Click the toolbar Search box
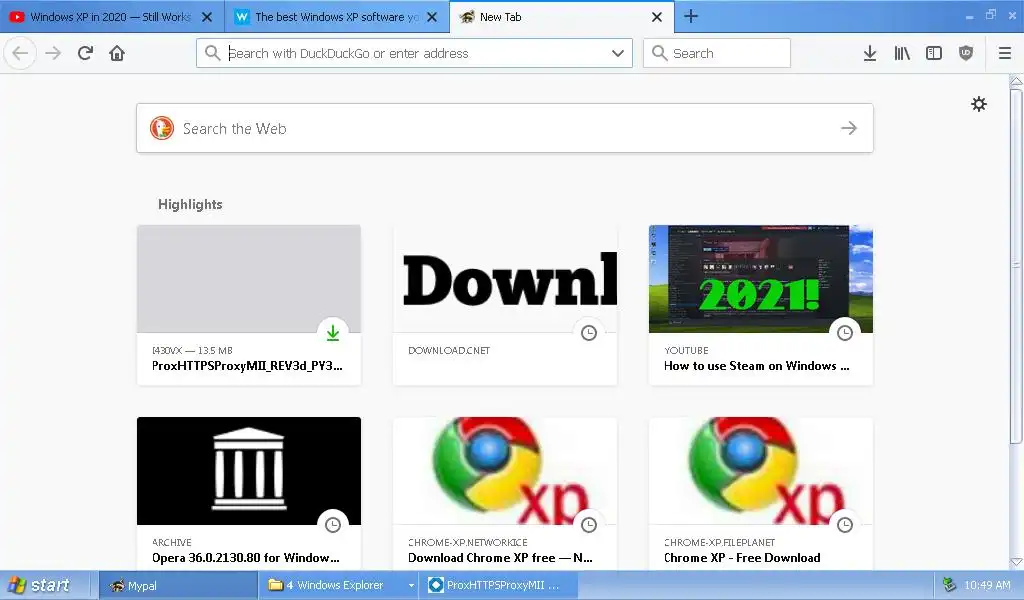The height and width of the screenshot is (600, 1024). pyautogui.click(x=716, y=53)
